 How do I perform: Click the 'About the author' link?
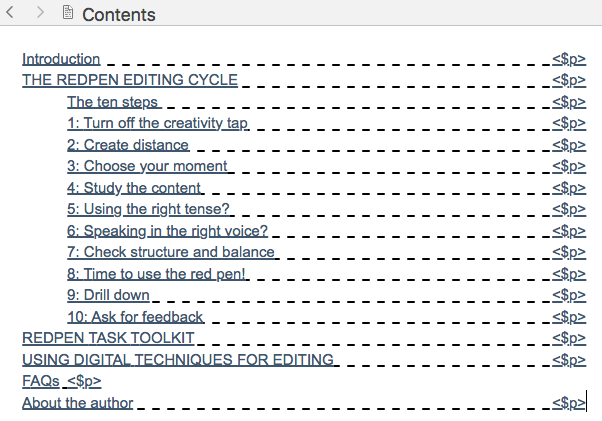tap(78, 403)
